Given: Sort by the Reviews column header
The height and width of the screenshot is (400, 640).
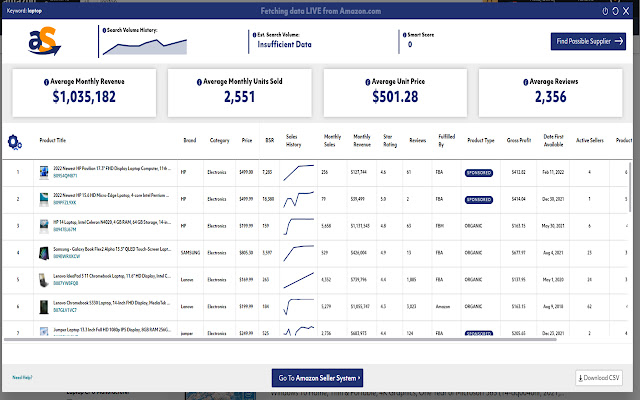Looking at the screenshot, I should [x=418, y=140].
